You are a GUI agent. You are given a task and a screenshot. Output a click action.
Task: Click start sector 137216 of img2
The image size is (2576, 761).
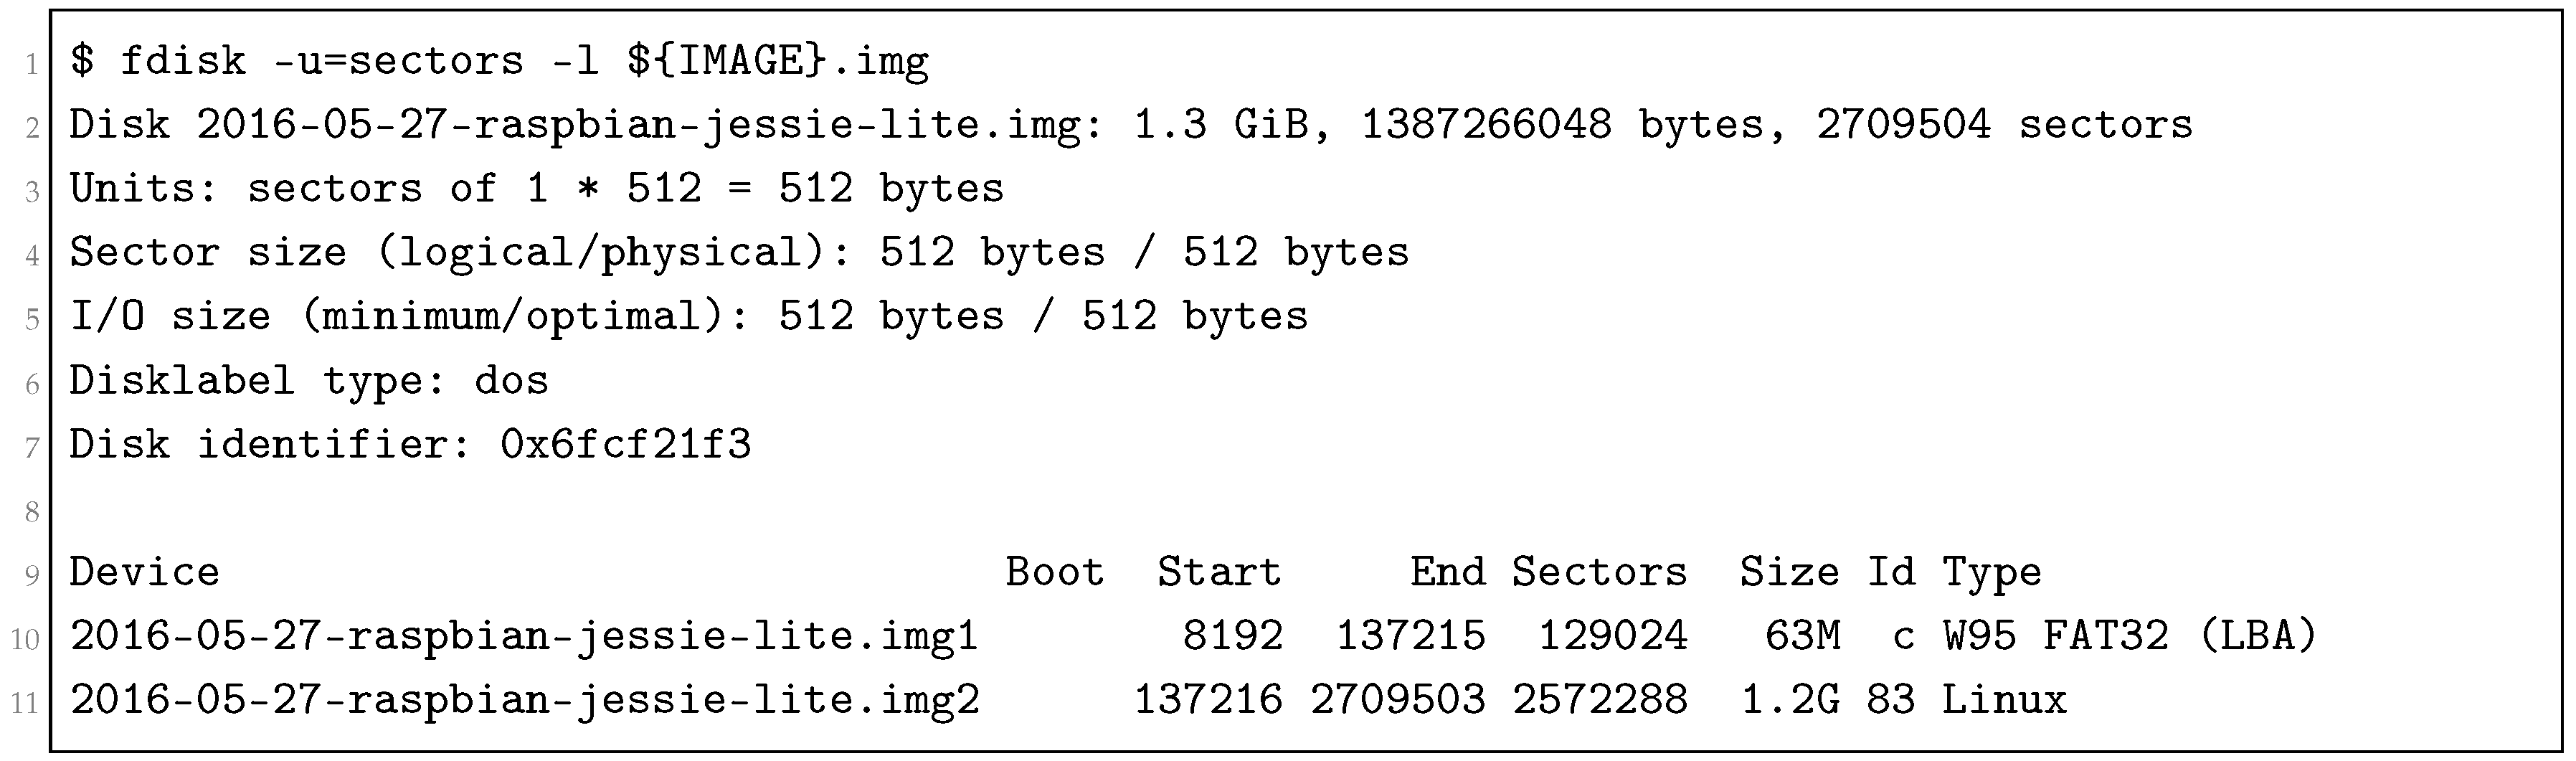point(1206,701)
